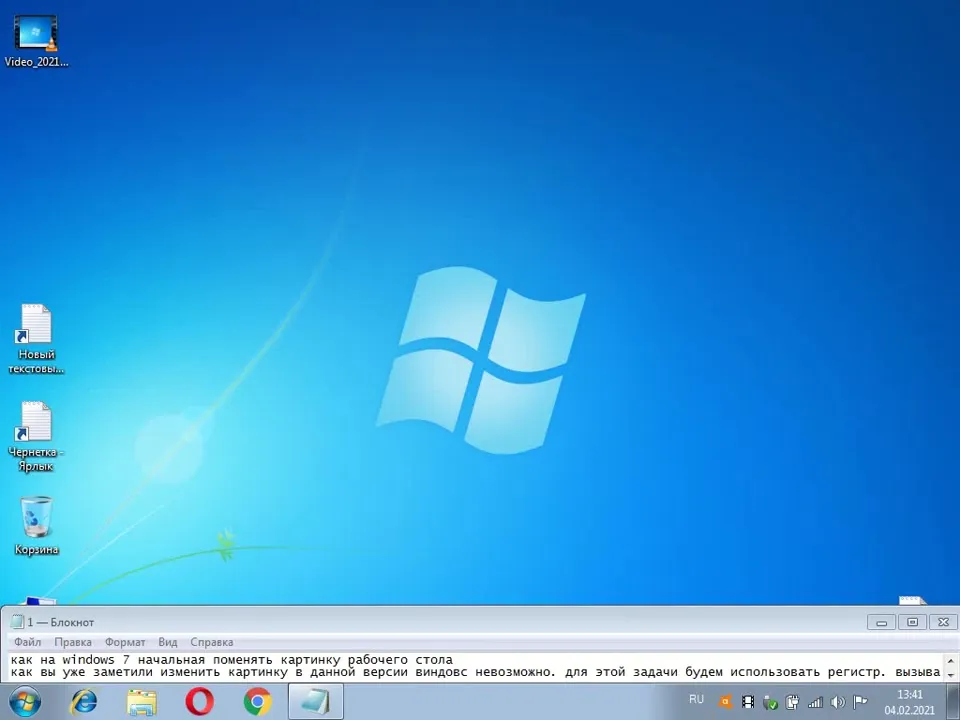Select Video_2021 file icon on desktop
This screenshot has height=720, width=960.
(x=36, y=41)
